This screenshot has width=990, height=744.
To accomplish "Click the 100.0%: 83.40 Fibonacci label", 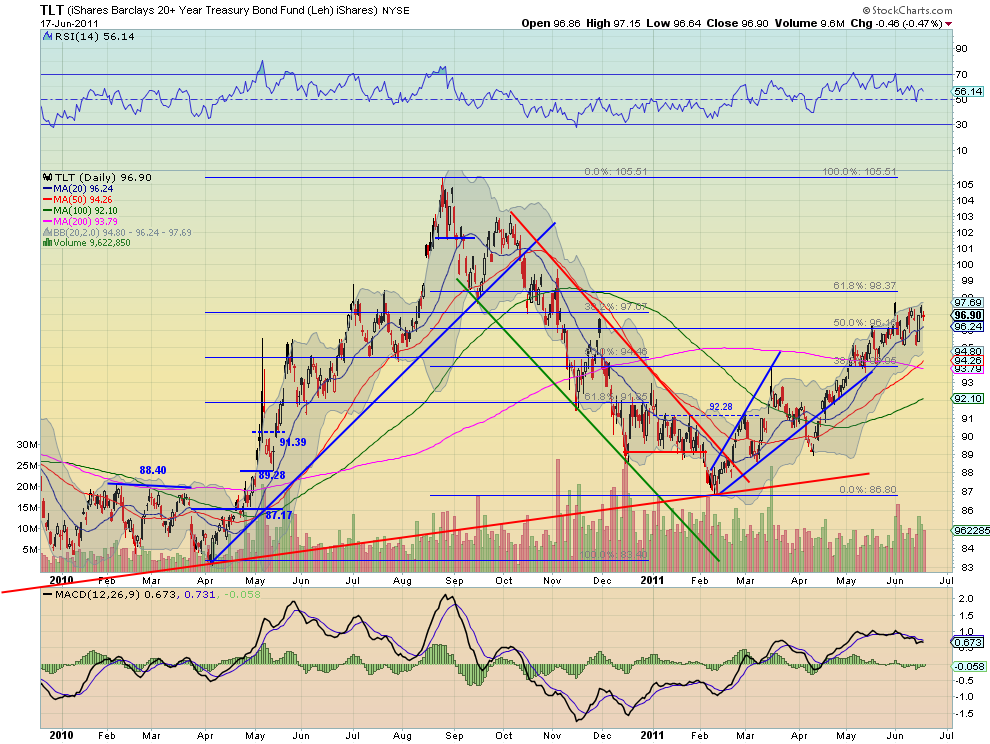I will [613, 555].
